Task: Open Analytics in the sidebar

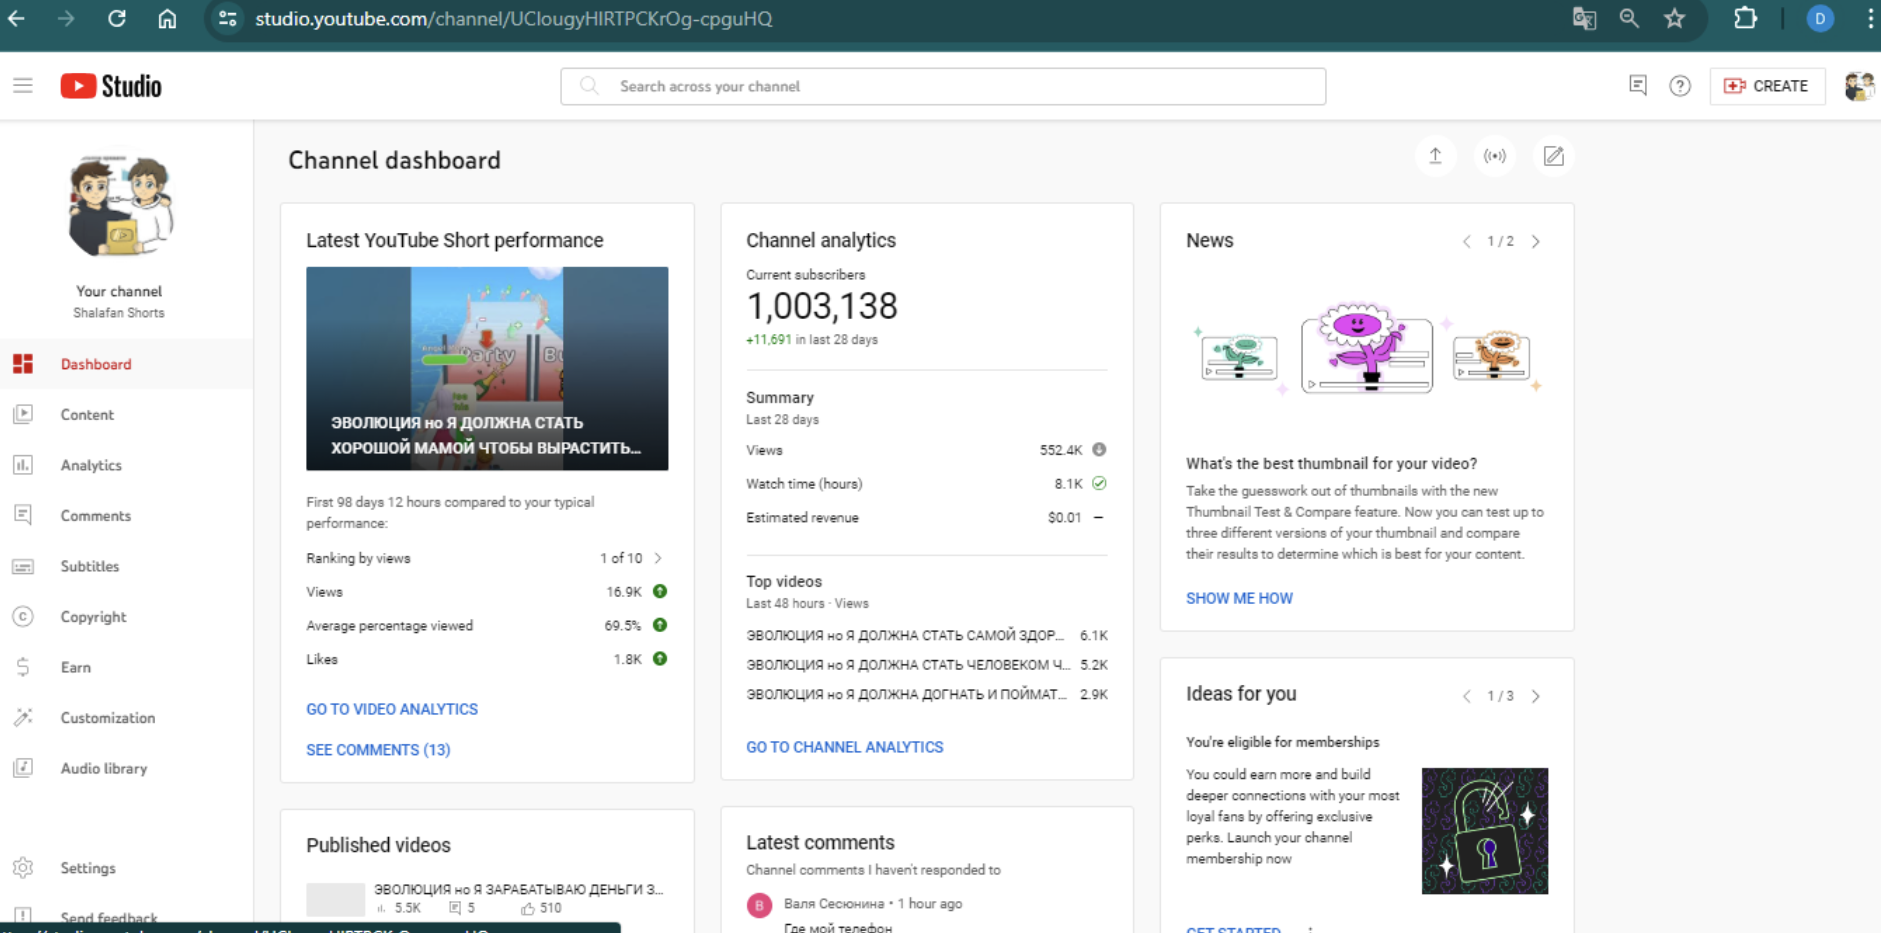Action: pos(126,465)
